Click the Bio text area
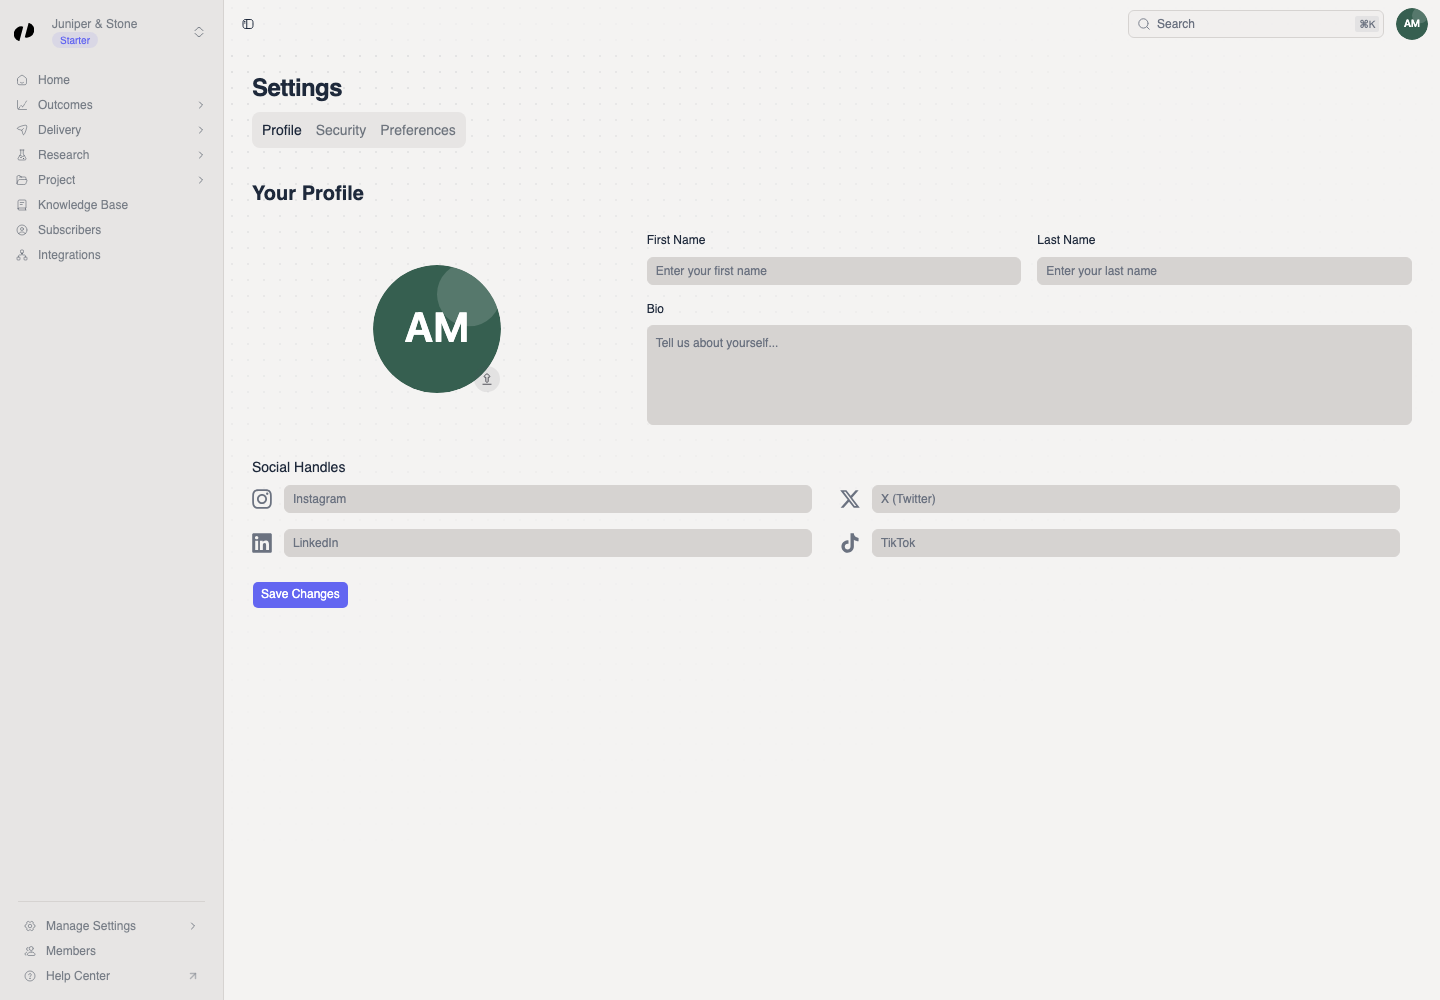The width and height of the screenshot is (1440, 1000). coord(1029,375)
